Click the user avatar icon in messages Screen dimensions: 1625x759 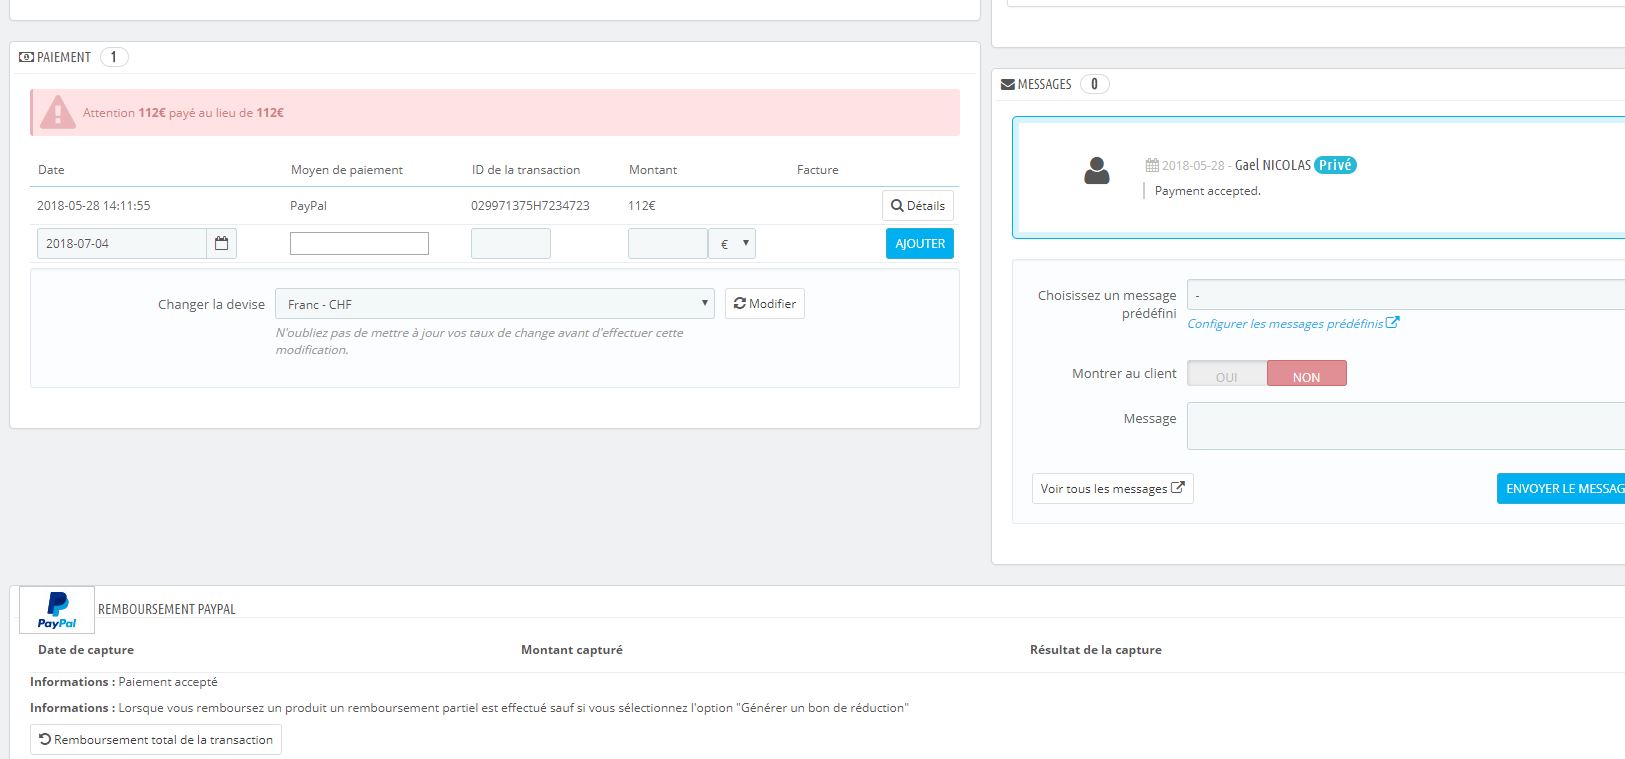click(x=1097, y=171)
